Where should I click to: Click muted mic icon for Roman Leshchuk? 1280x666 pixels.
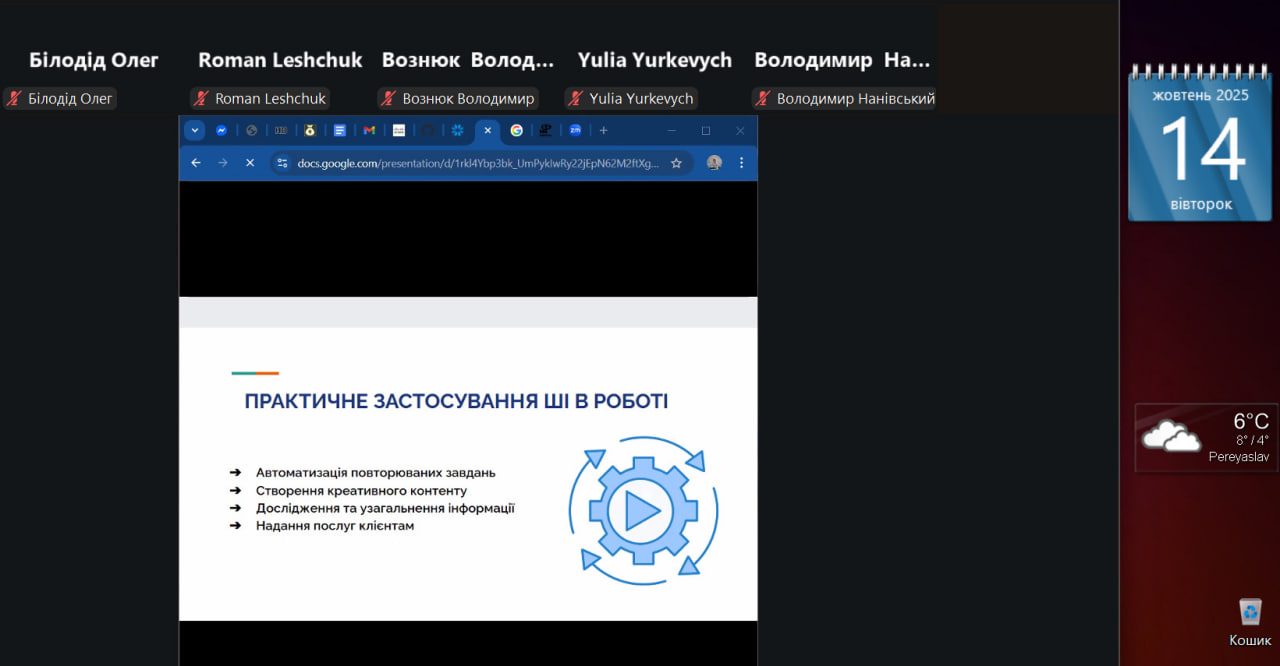click(201, 98)
